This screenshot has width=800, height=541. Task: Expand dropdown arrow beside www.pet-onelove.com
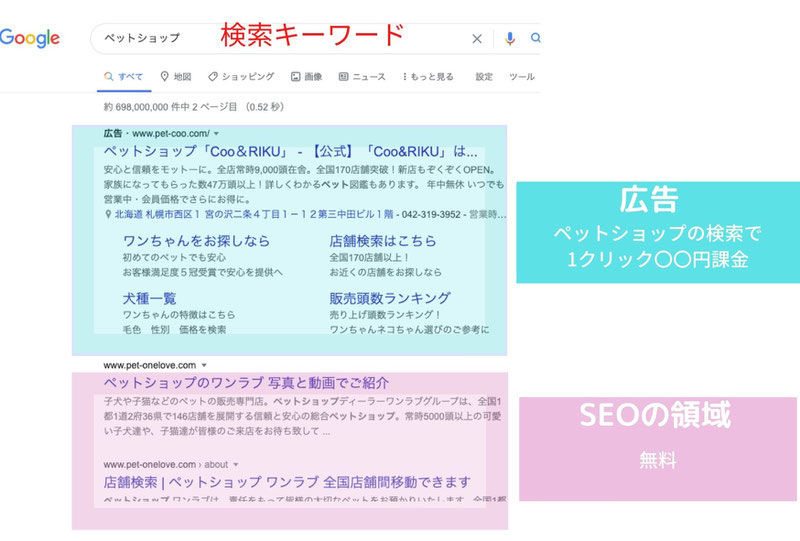[x=204, y=365]
